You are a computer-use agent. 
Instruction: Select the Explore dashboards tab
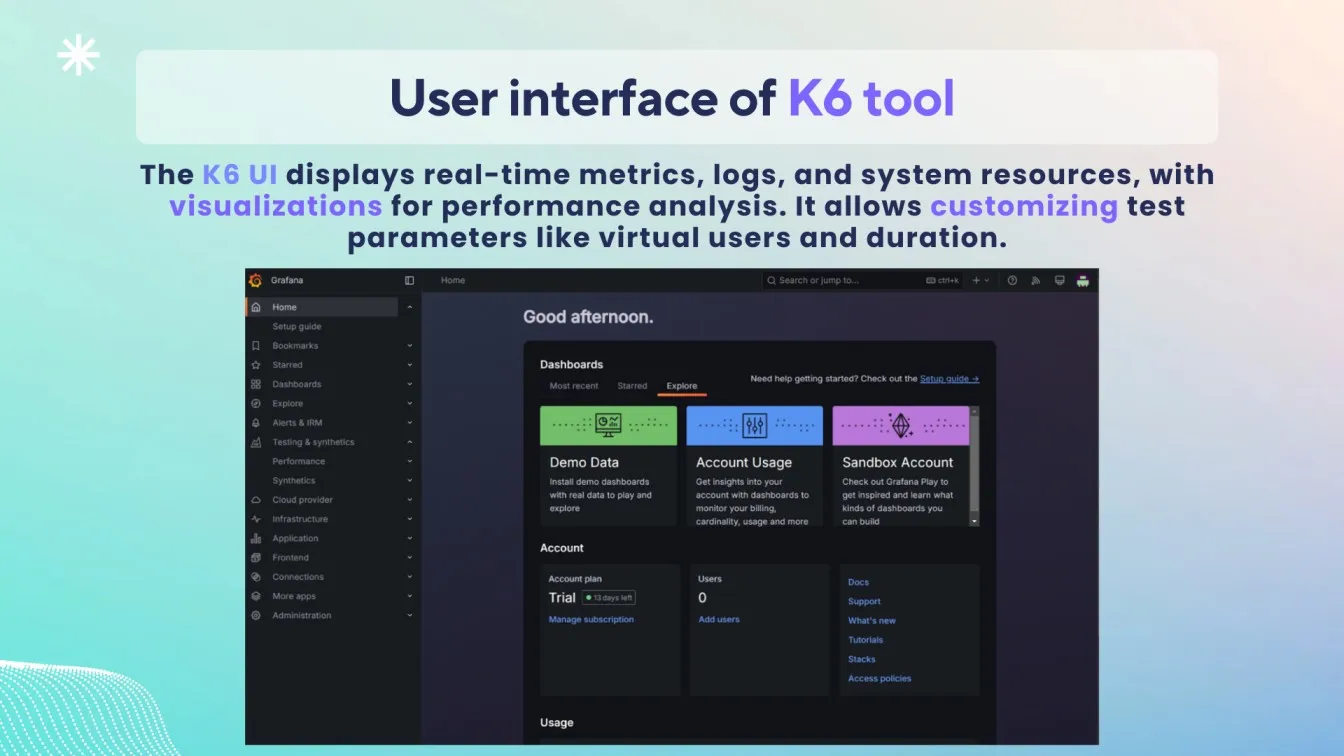click(x=682, y=386)
